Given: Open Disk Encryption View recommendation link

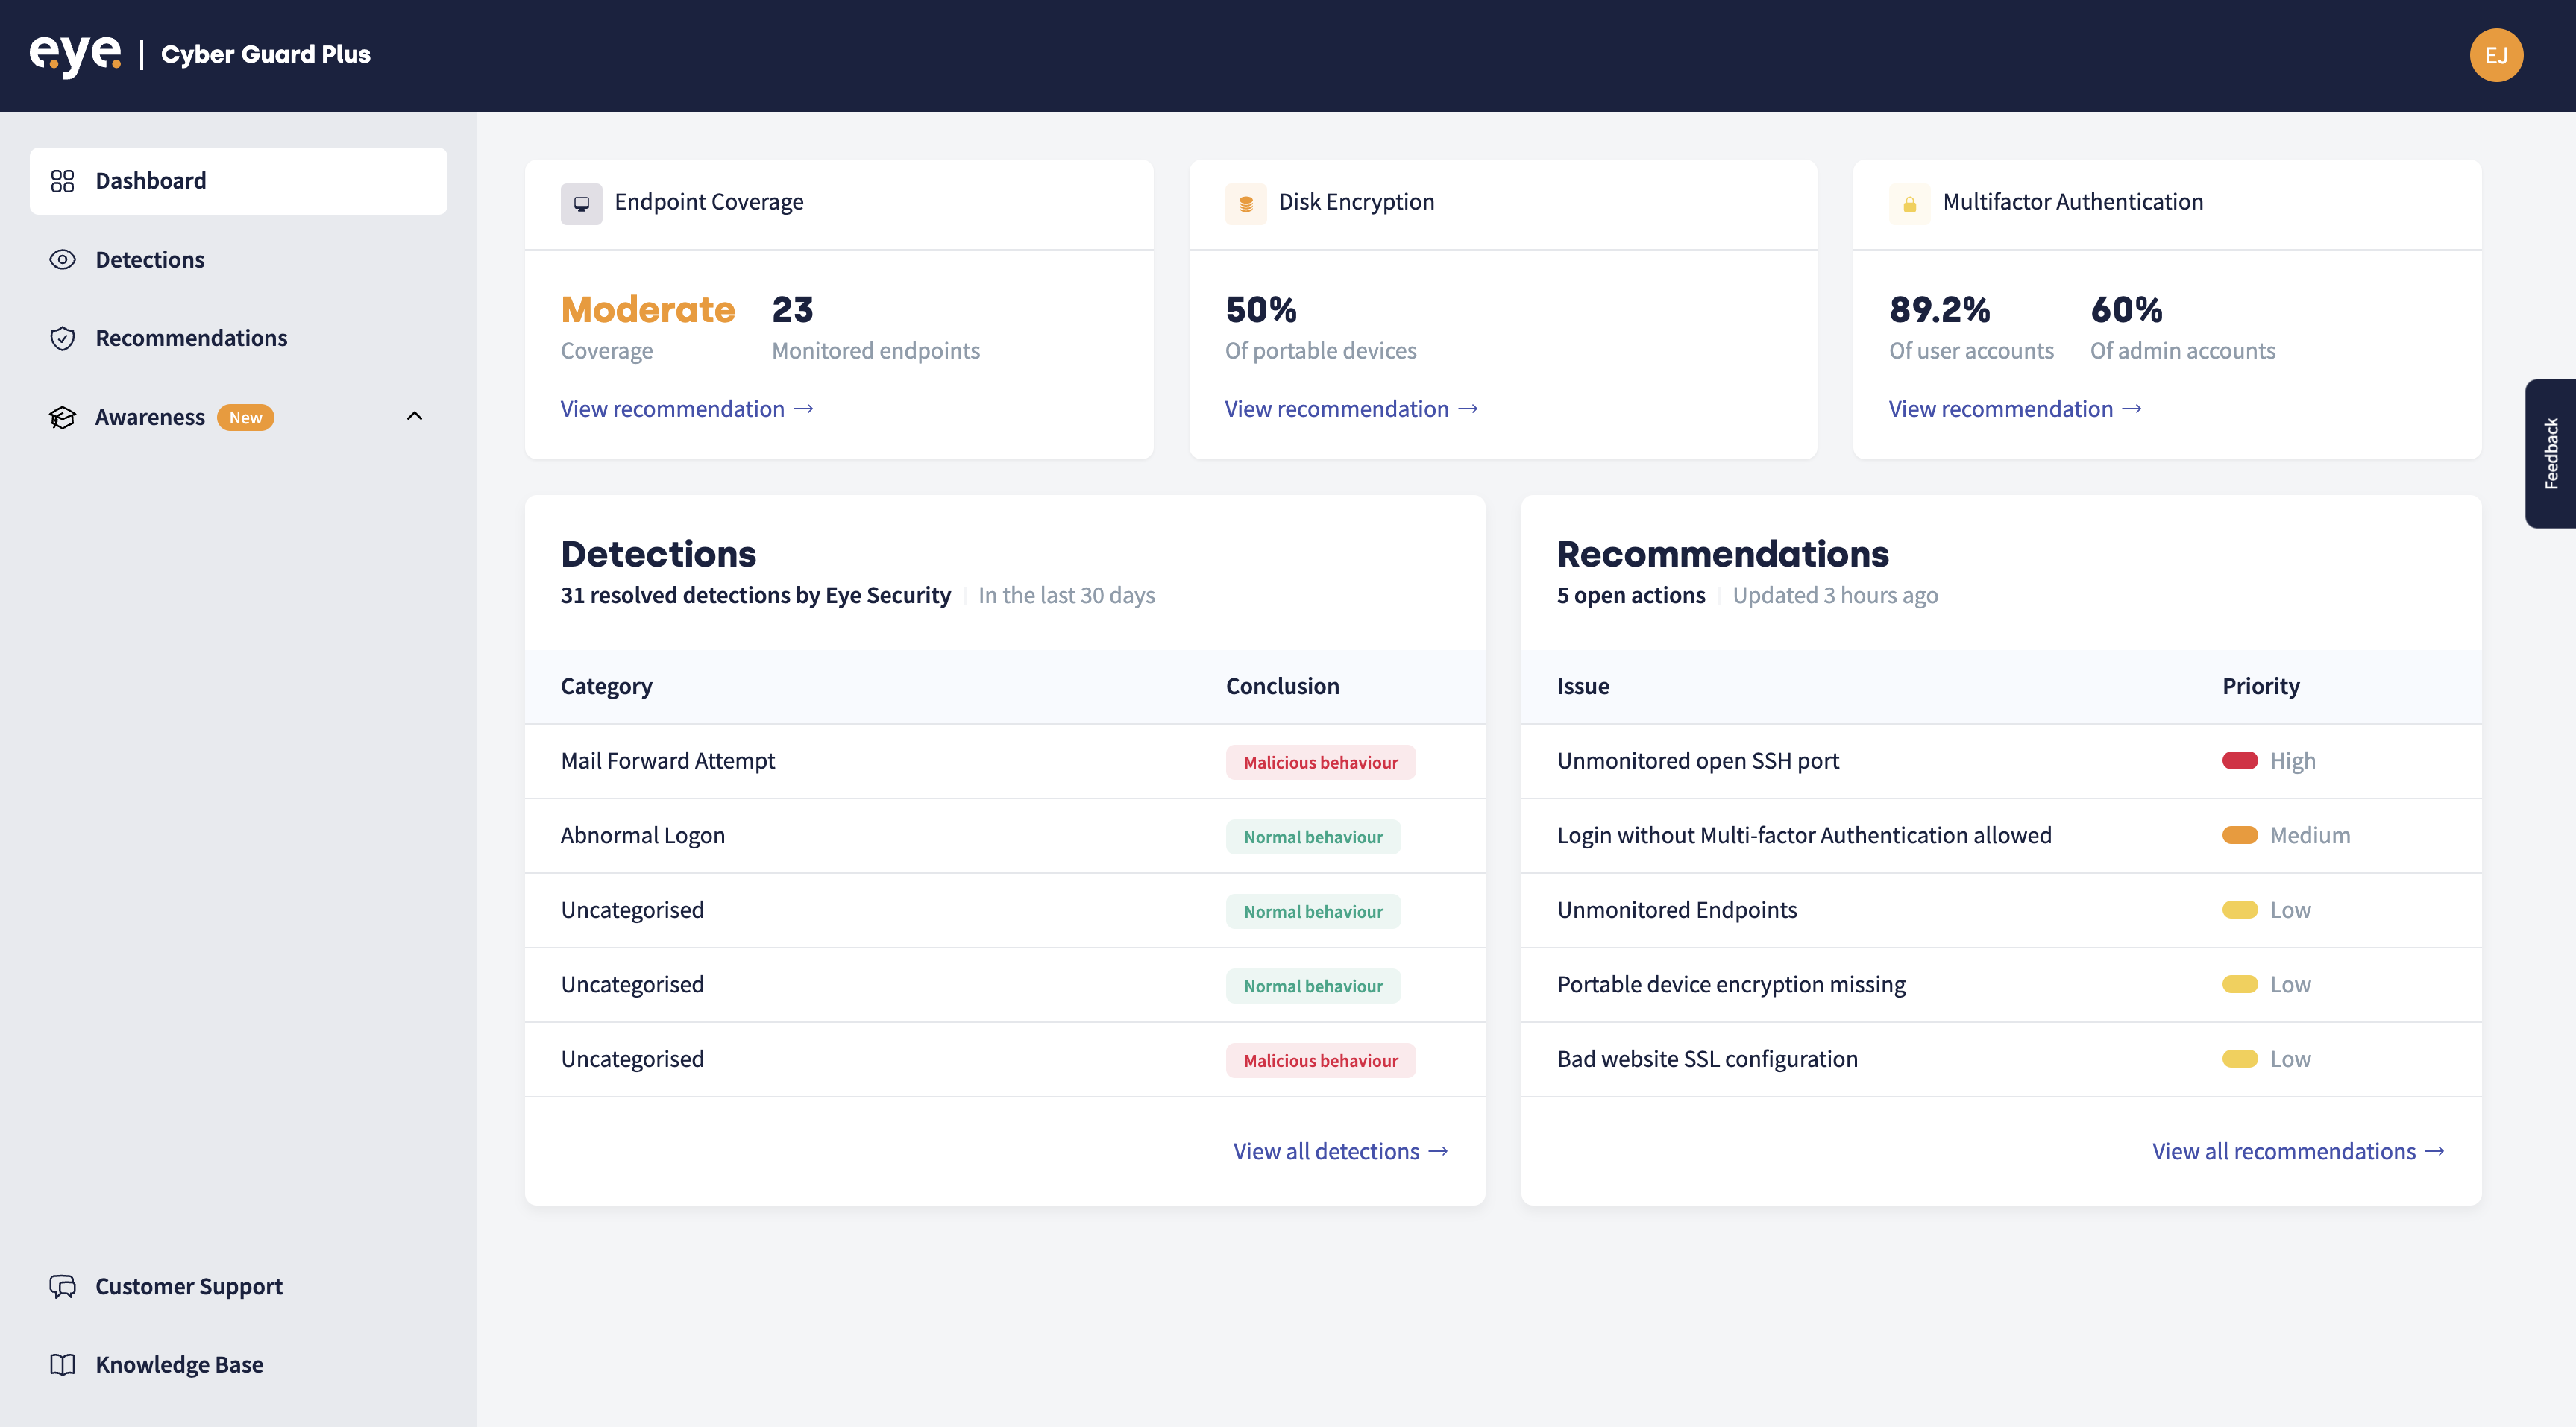Looking at the screenshot, I should pos(1350,409).
